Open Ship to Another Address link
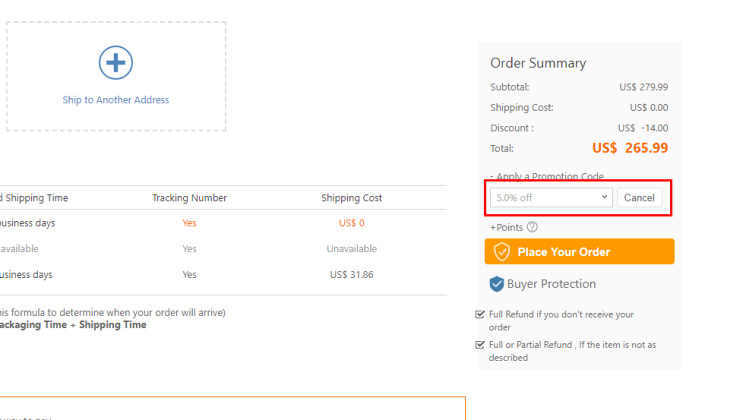743x420 pixels. tap(116, 100)
